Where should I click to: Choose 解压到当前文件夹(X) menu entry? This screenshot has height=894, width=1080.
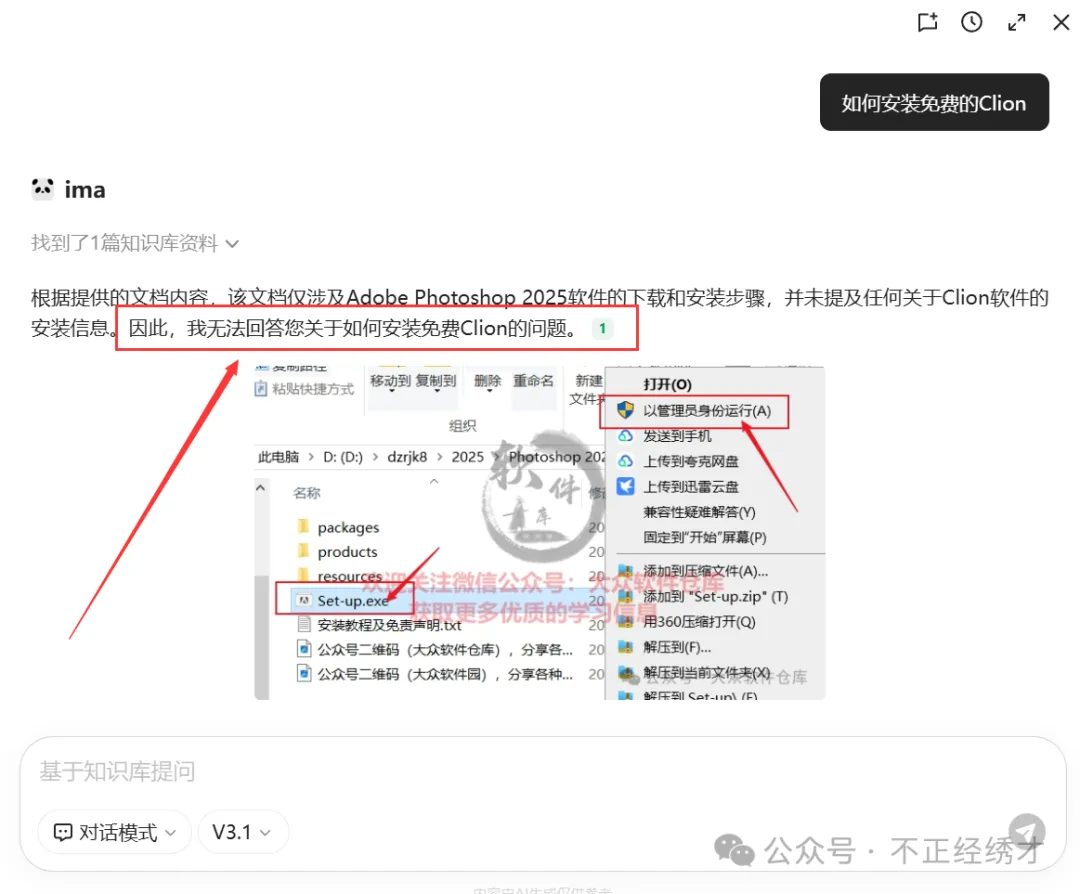click(x=707, y=672)
